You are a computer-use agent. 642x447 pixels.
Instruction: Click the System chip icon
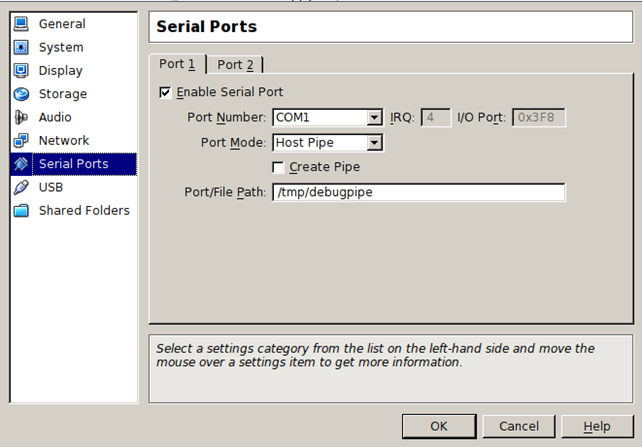pyautogui.click(x=21, y=47)
